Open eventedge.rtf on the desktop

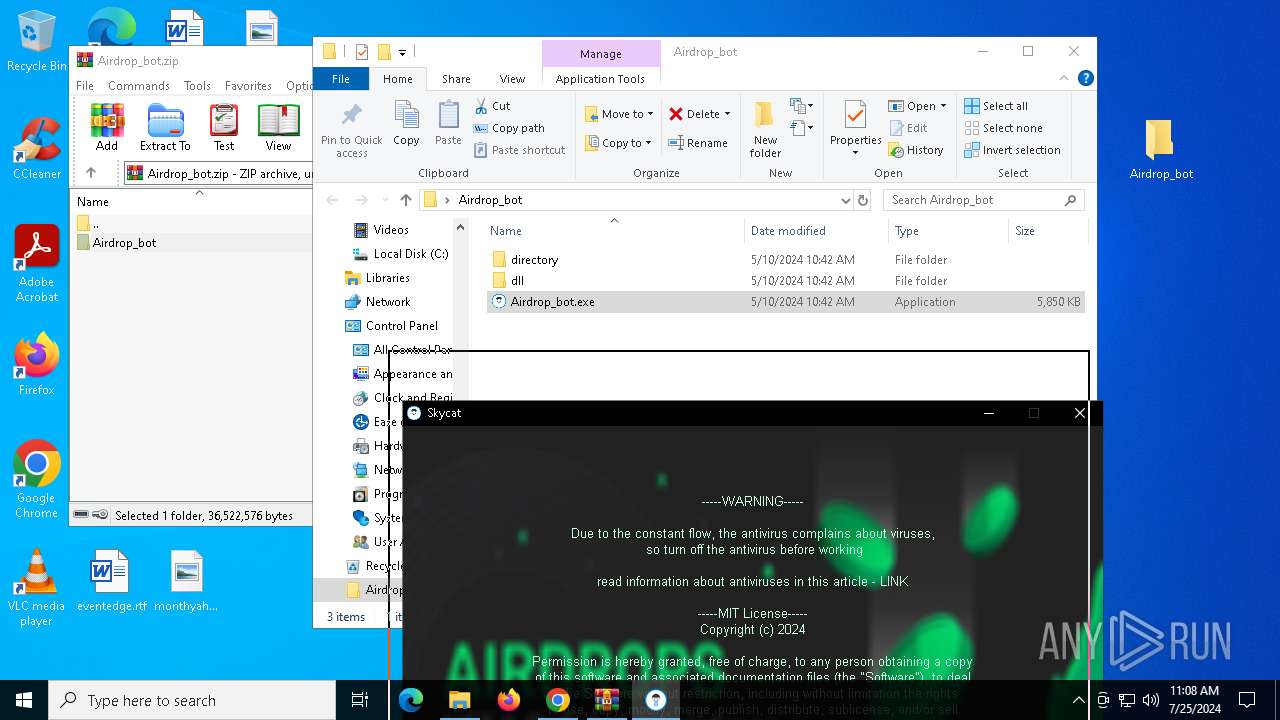click(x=111, y=580)
